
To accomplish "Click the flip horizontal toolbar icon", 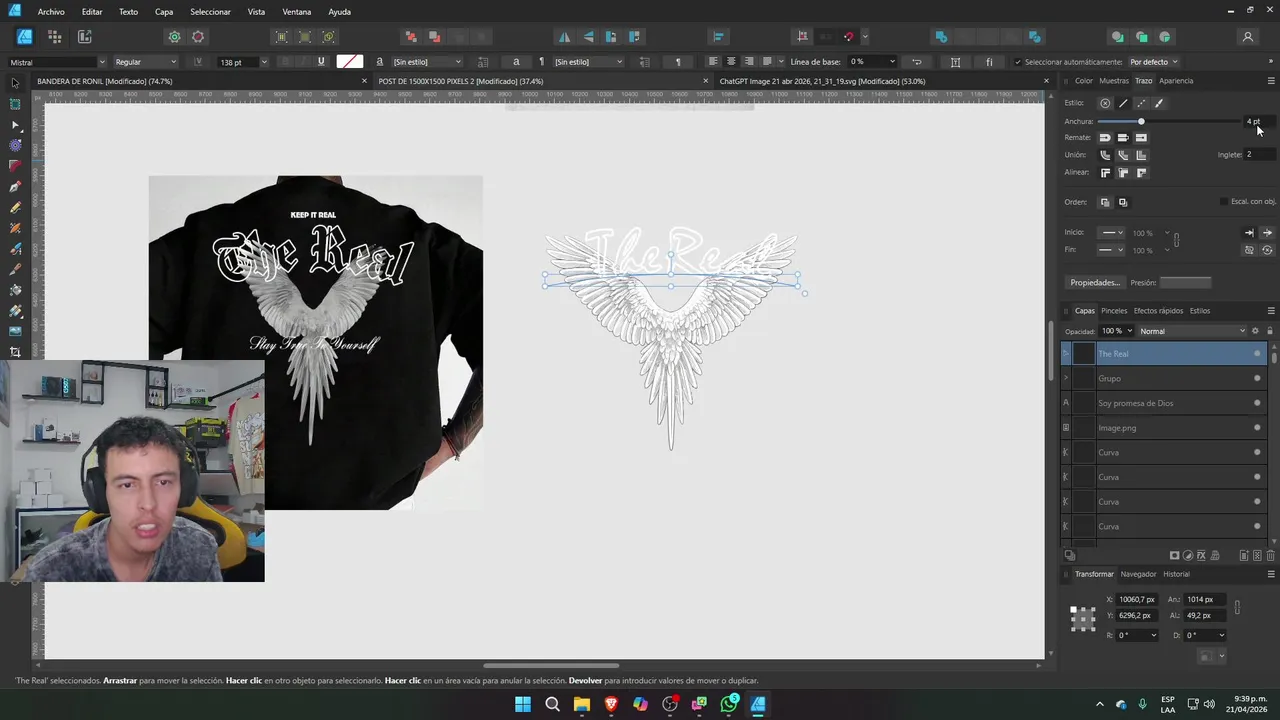I will (x=565, y=37).
